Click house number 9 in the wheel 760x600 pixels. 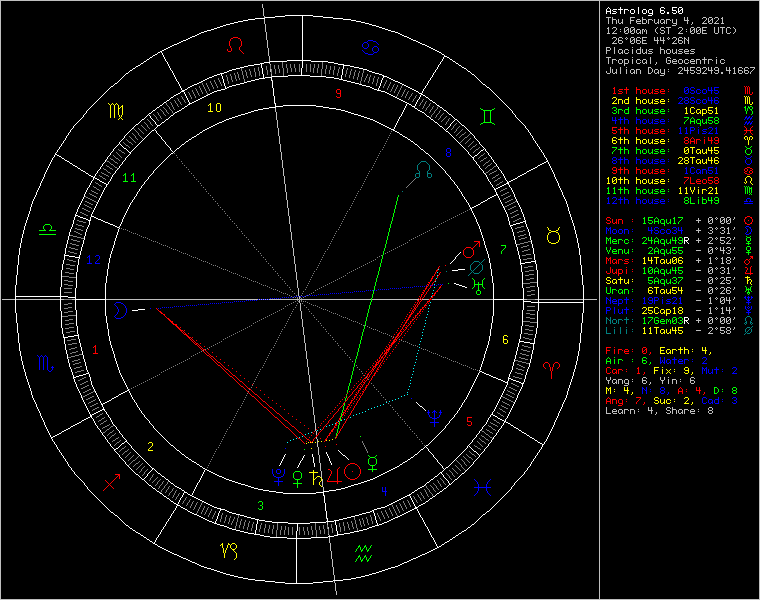click(338, 93)
